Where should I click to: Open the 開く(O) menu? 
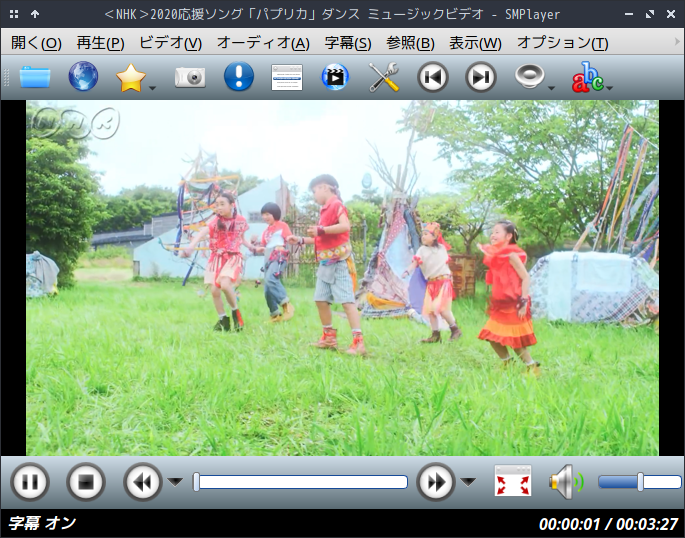pos(36,43)
